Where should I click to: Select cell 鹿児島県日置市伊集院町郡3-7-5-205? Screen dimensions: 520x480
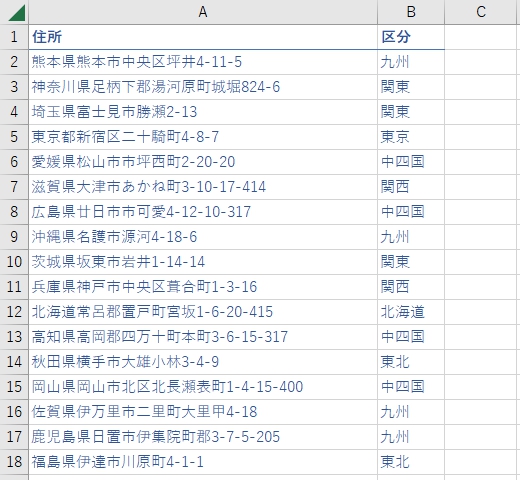coord(203,437)
